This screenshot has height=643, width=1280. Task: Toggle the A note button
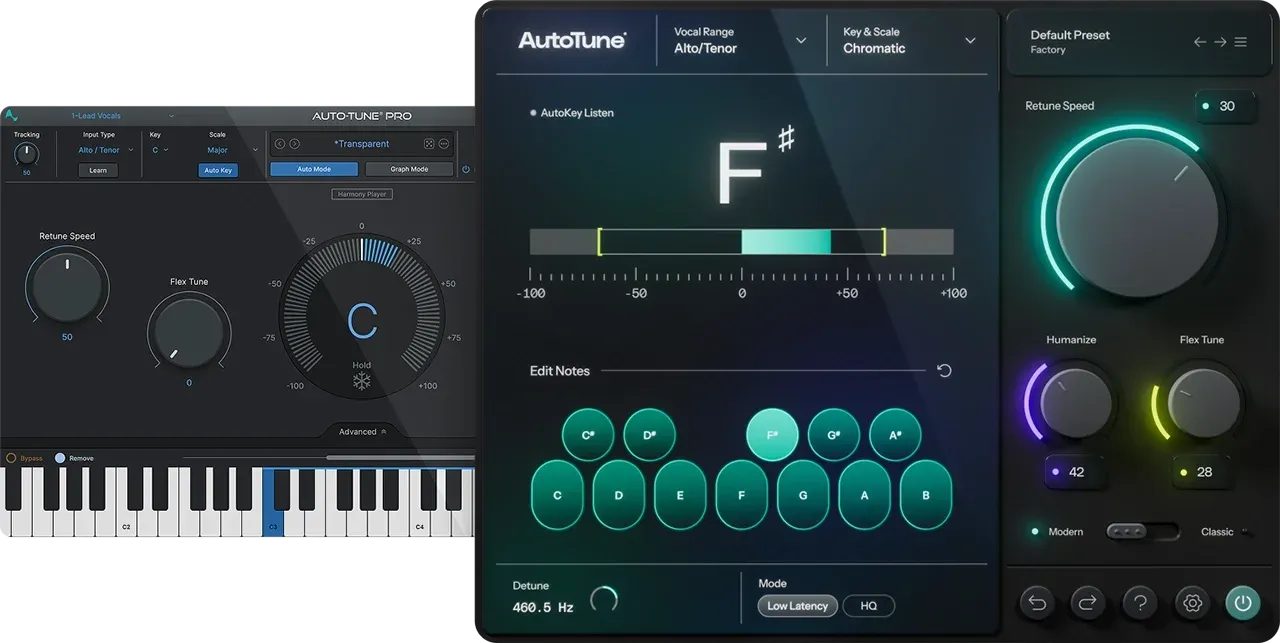coord(865,495)
